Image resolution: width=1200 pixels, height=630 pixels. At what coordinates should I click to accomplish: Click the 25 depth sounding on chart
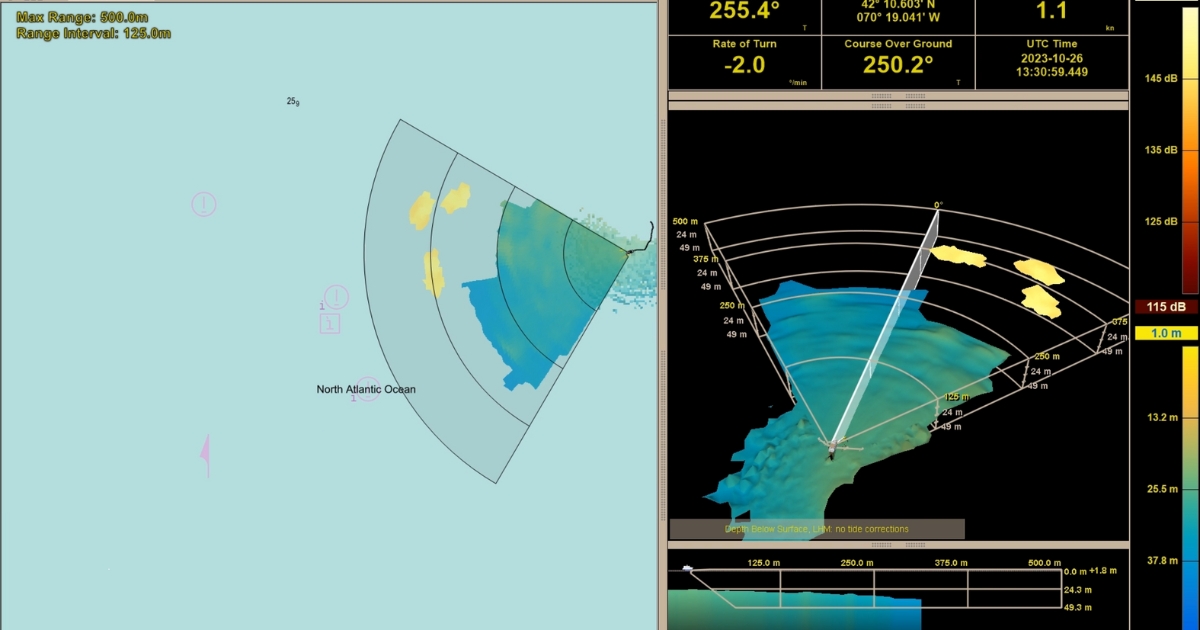[292, 101]
